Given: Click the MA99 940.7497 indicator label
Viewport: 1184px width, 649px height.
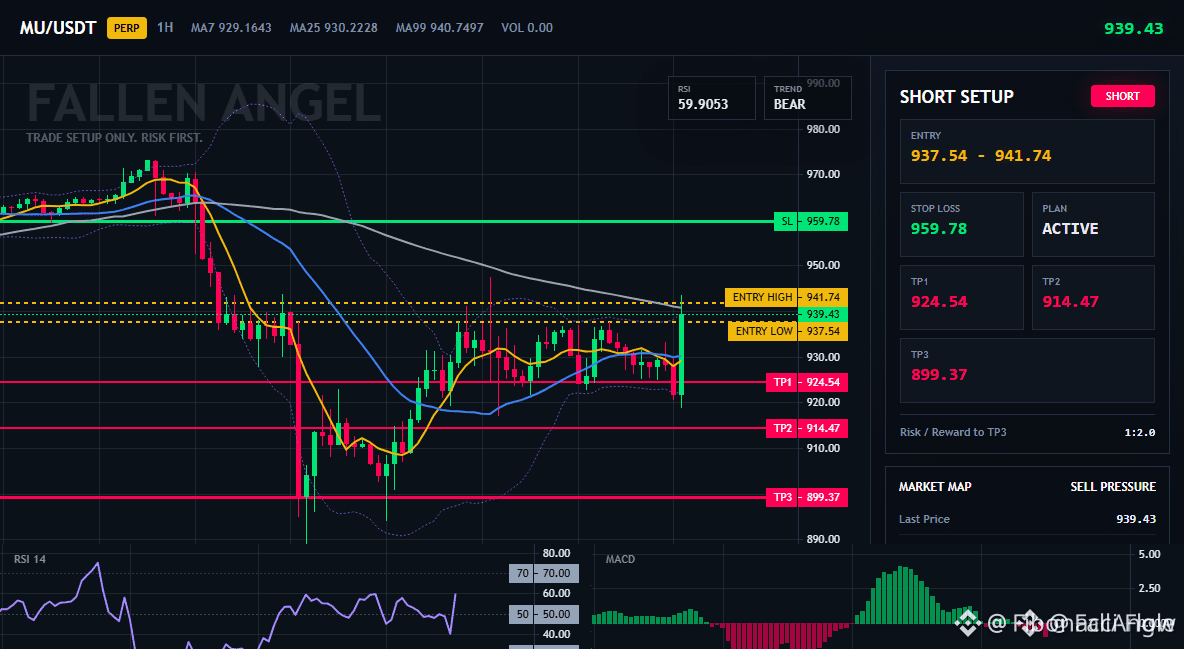Looking at the screenshot, I should (439, 28).
